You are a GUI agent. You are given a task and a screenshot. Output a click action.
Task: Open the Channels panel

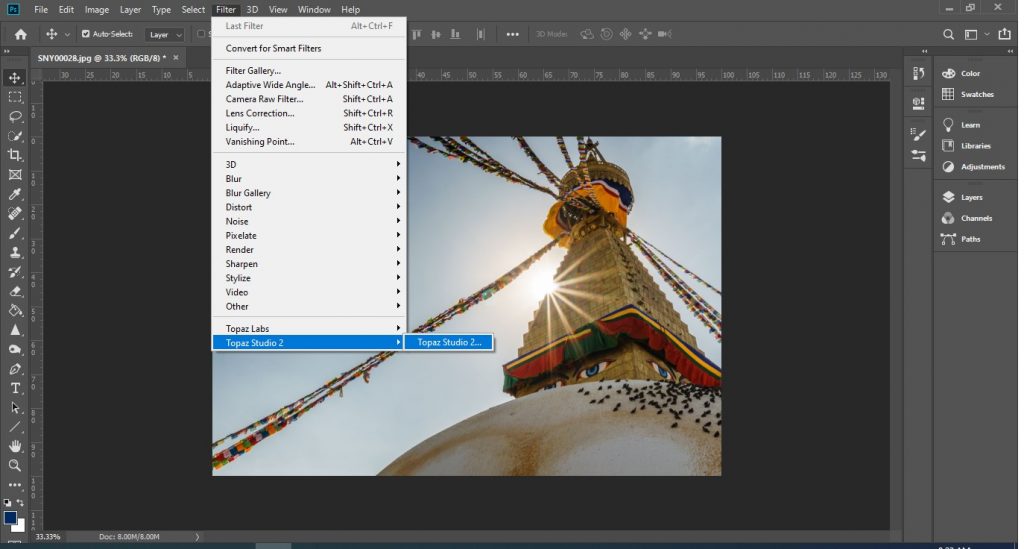[x=976, y=218]
